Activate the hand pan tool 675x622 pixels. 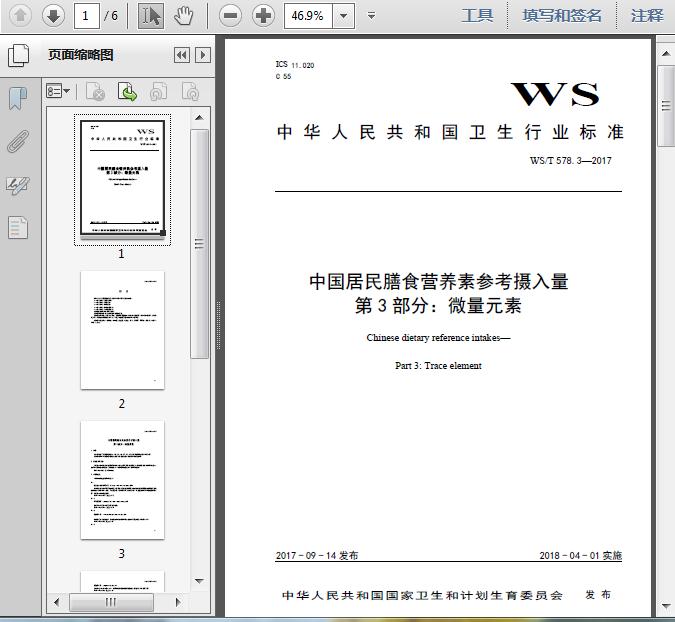pyautogui.click(x=183, y=15)
